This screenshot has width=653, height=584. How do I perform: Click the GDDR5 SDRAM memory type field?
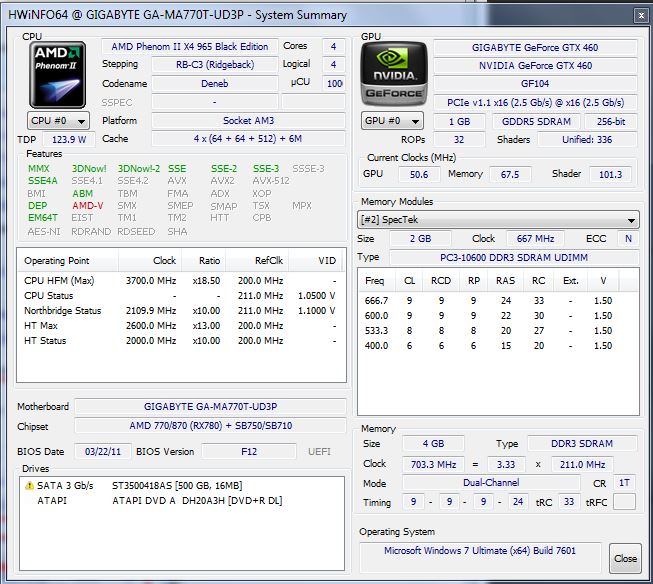point(536,122)
